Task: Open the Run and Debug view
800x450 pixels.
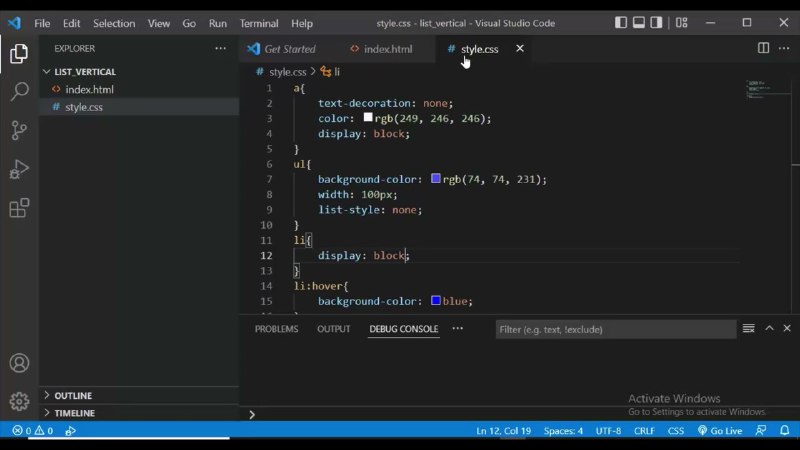Action: click(x=19, y=169)
